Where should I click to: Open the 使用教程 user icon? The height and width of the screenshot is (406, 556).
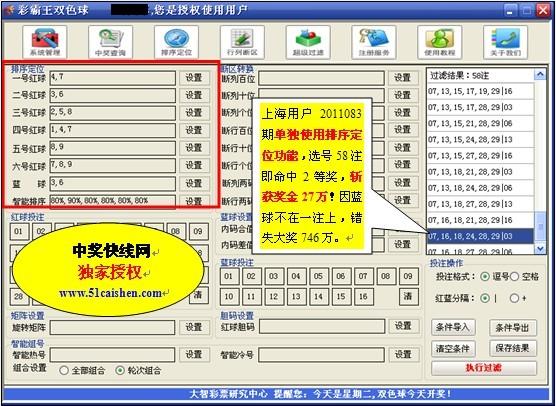pos(440,41)
